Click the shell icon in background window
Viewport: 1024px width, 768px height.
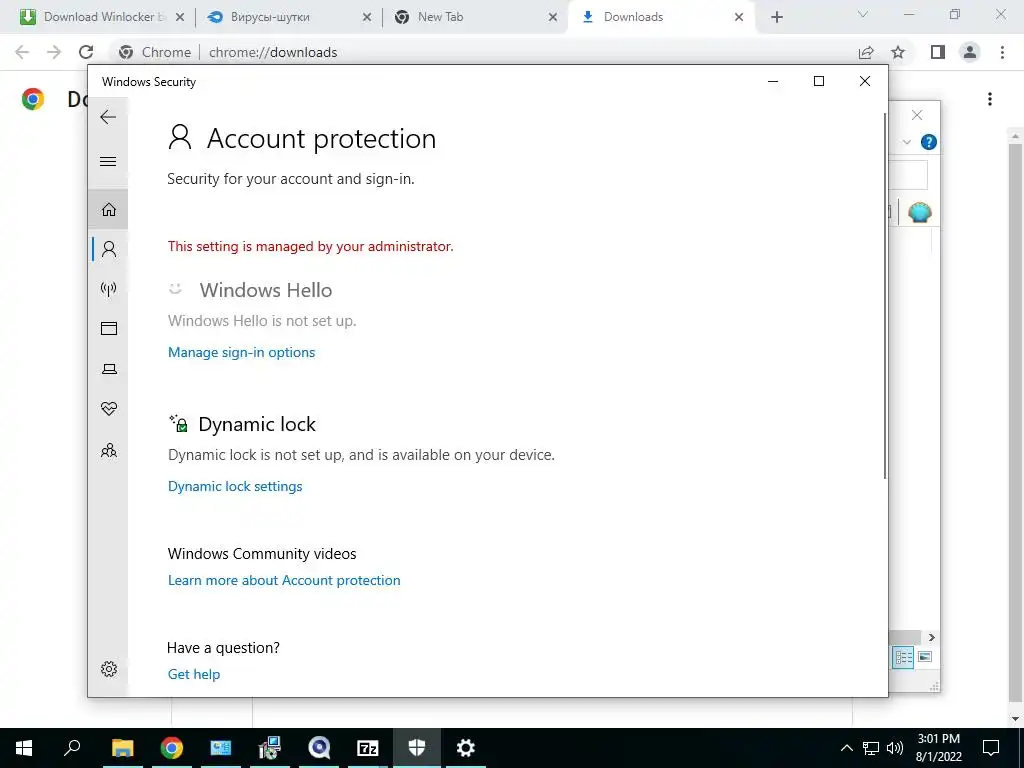click(x=920, y=212)
